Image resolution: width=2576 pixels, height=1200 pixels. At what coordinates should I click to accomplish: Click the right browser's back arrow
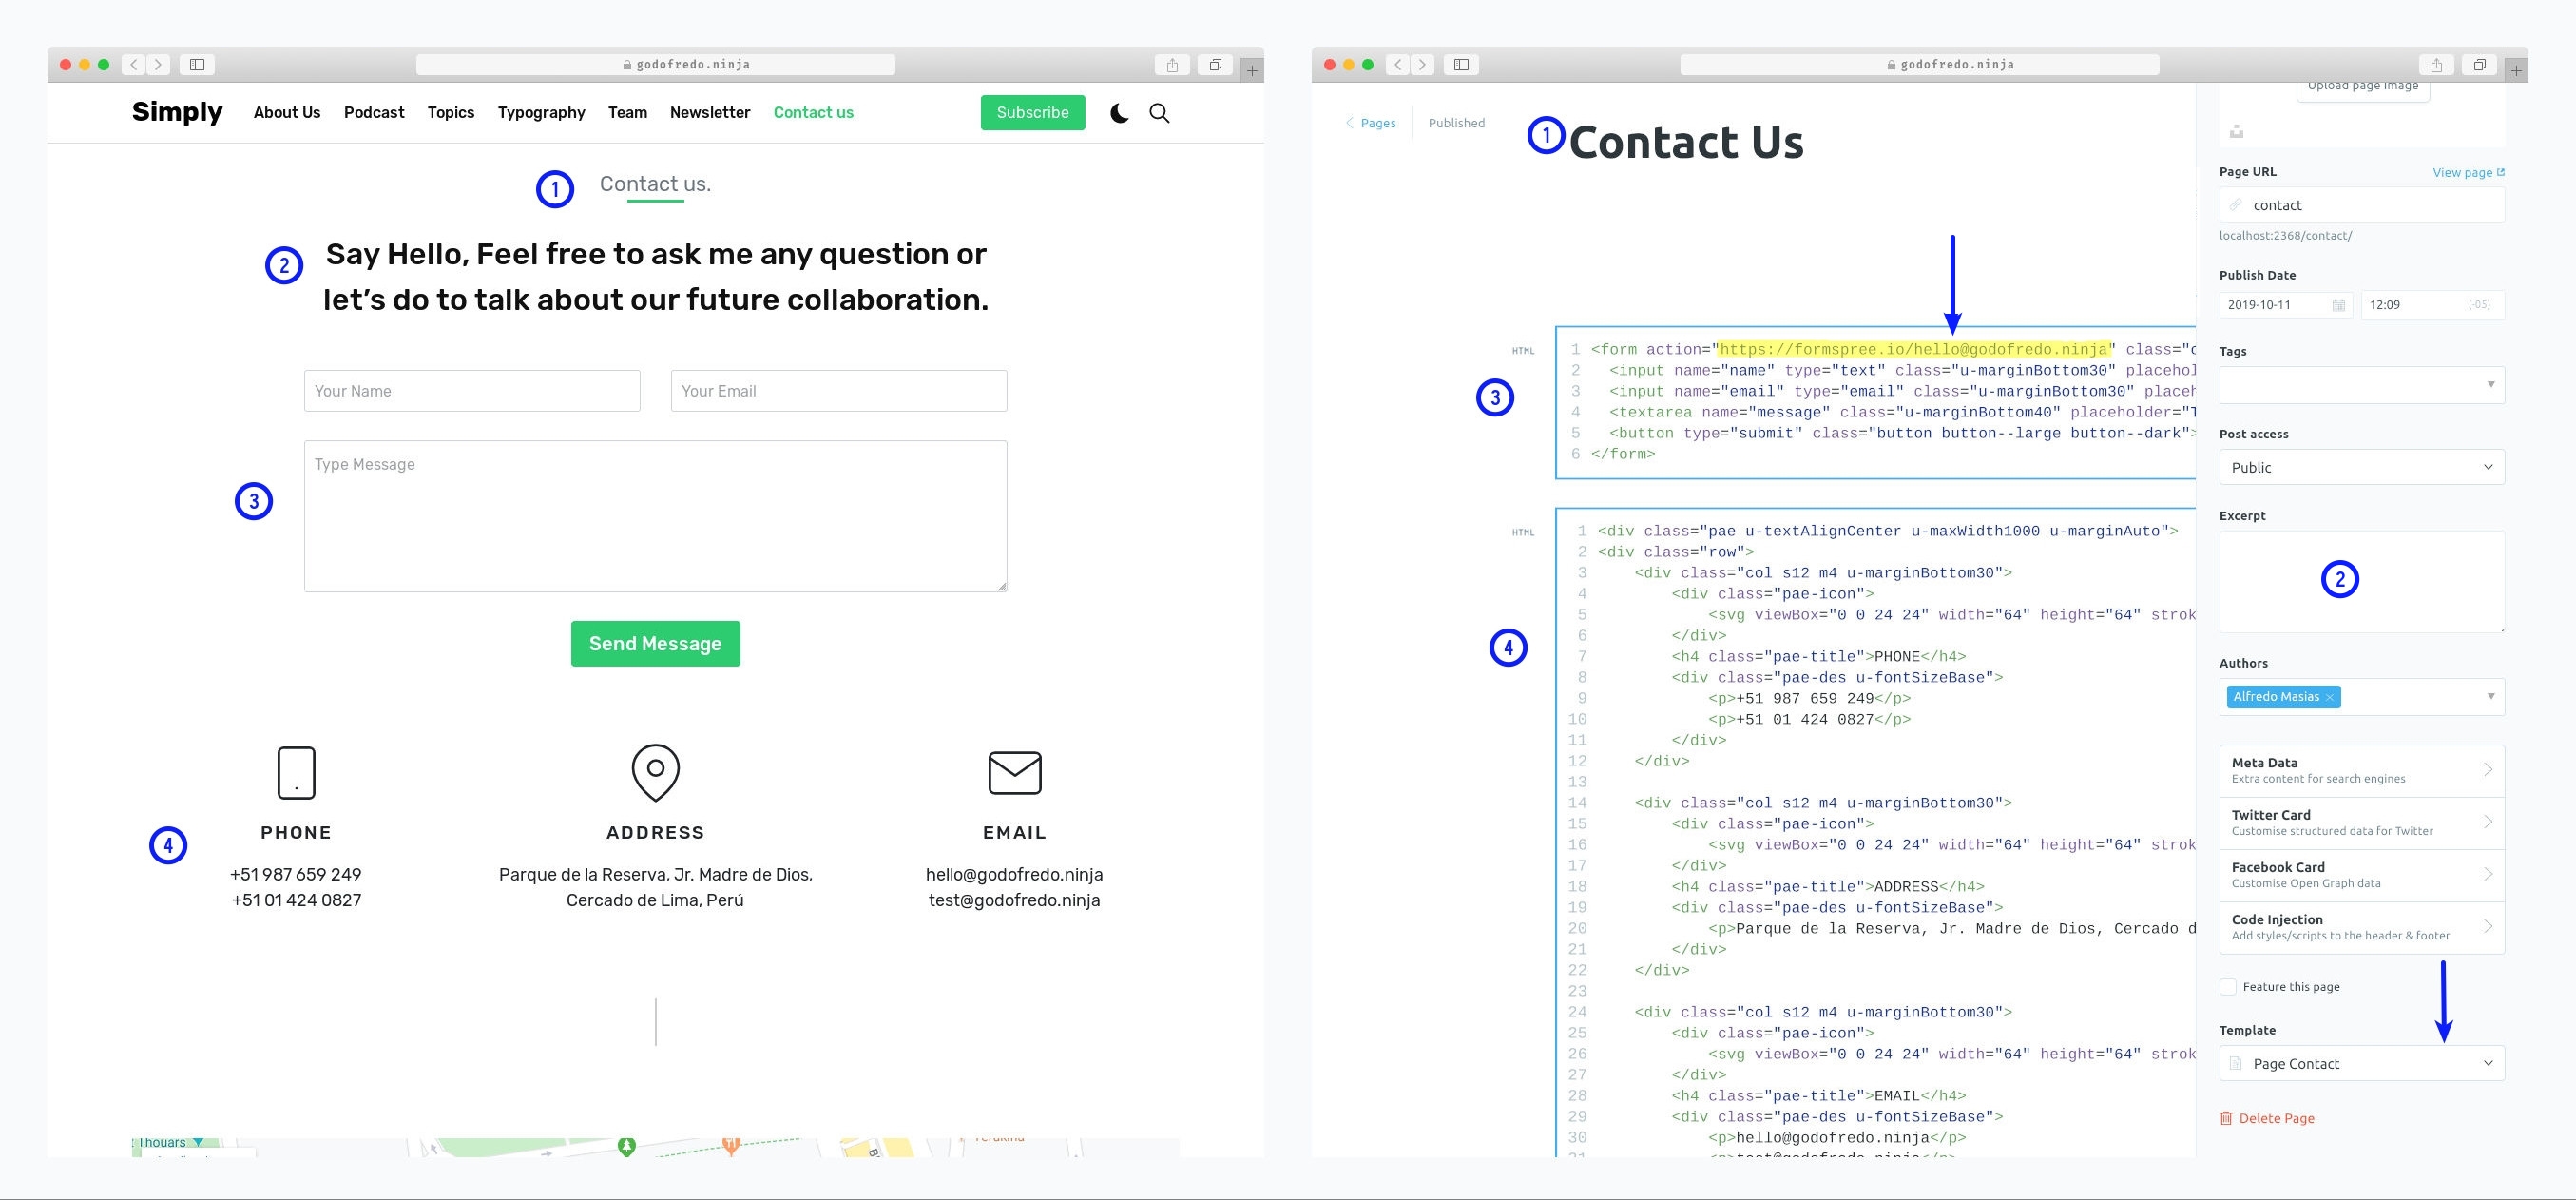[x=1398, y=65]
